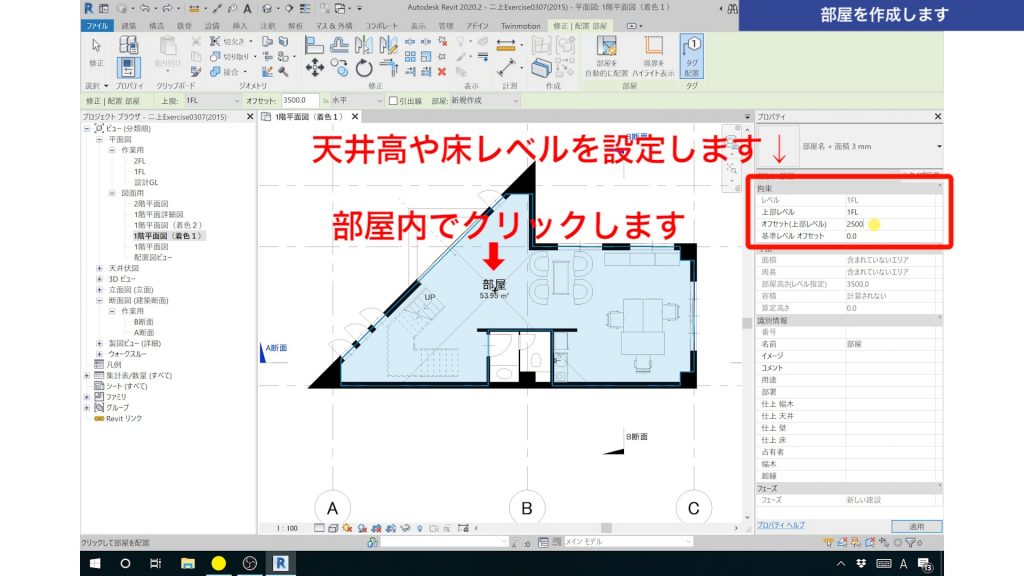This screenshot has width=1024, height=576.
Task: Click the 適用 button in Properties panel
Action: [x=917, y=525]
